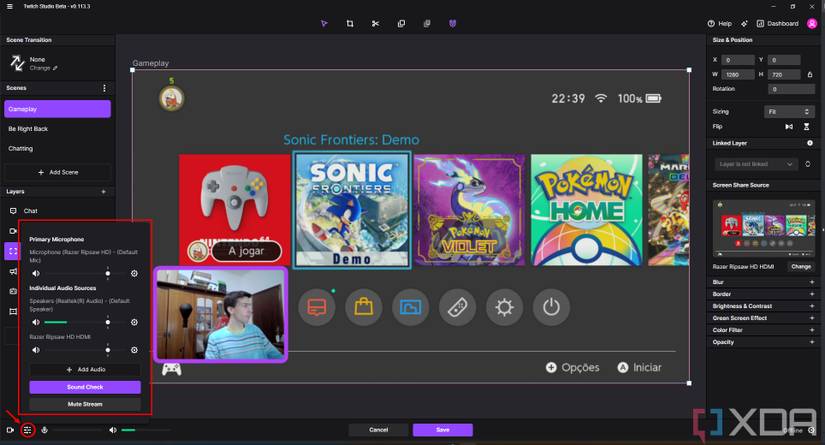Open scene options three-dot menu
Image resolution: width=825 pixels, height=445 pixels.
(104, 88)
